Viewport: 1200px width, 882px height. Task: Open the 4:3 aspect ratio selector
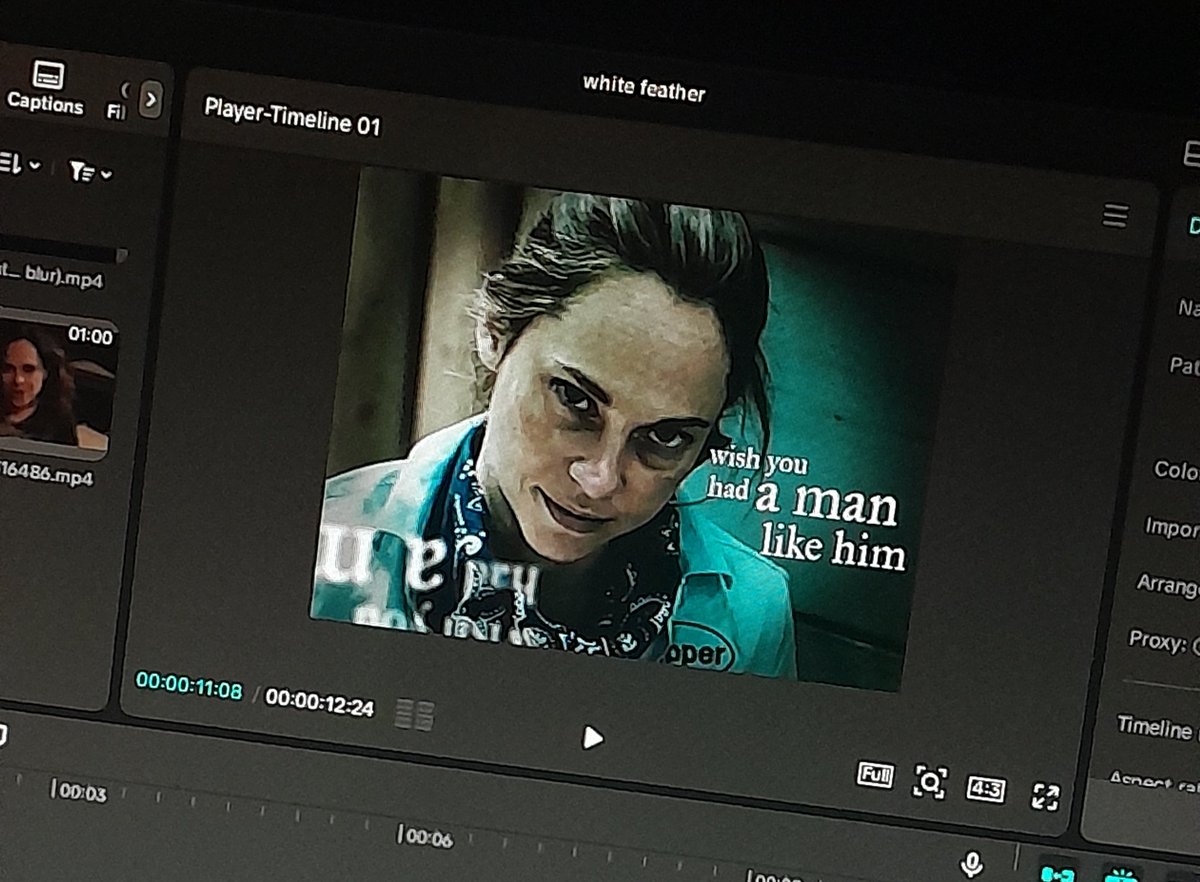tap(986, 789)
